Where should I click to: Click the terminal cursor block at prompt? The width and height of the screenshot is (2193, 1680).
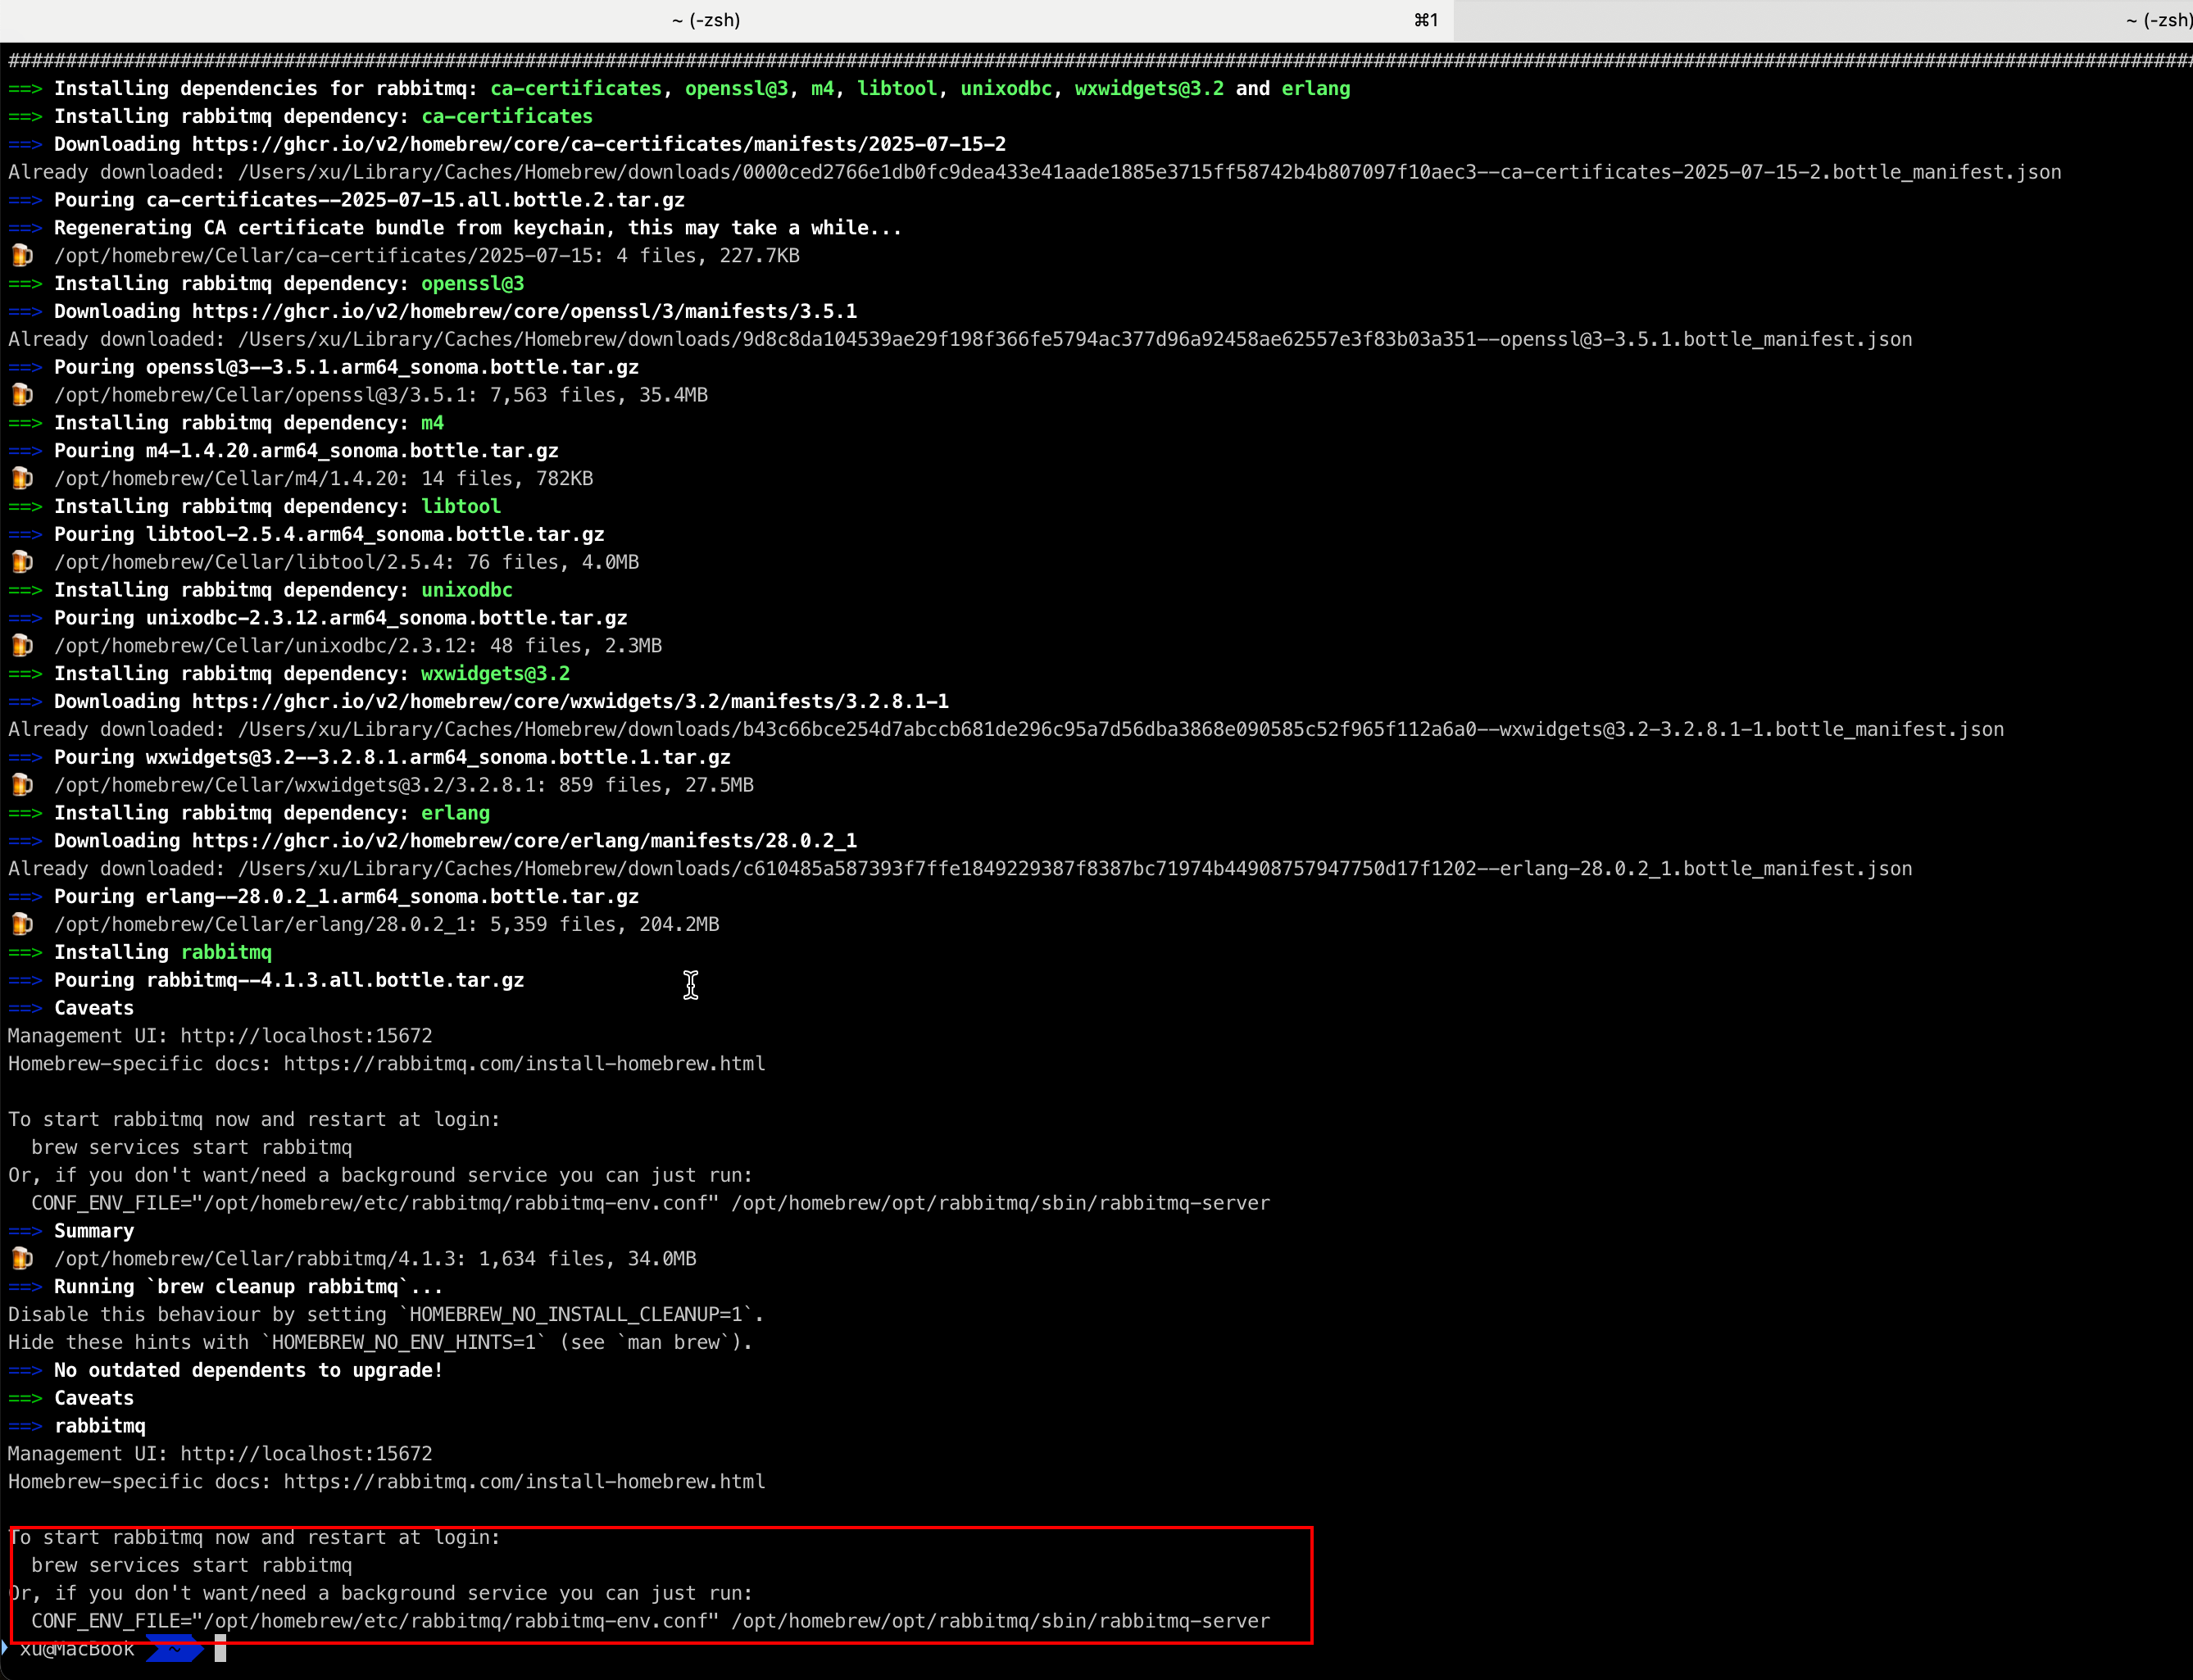tap(220, 1649)
